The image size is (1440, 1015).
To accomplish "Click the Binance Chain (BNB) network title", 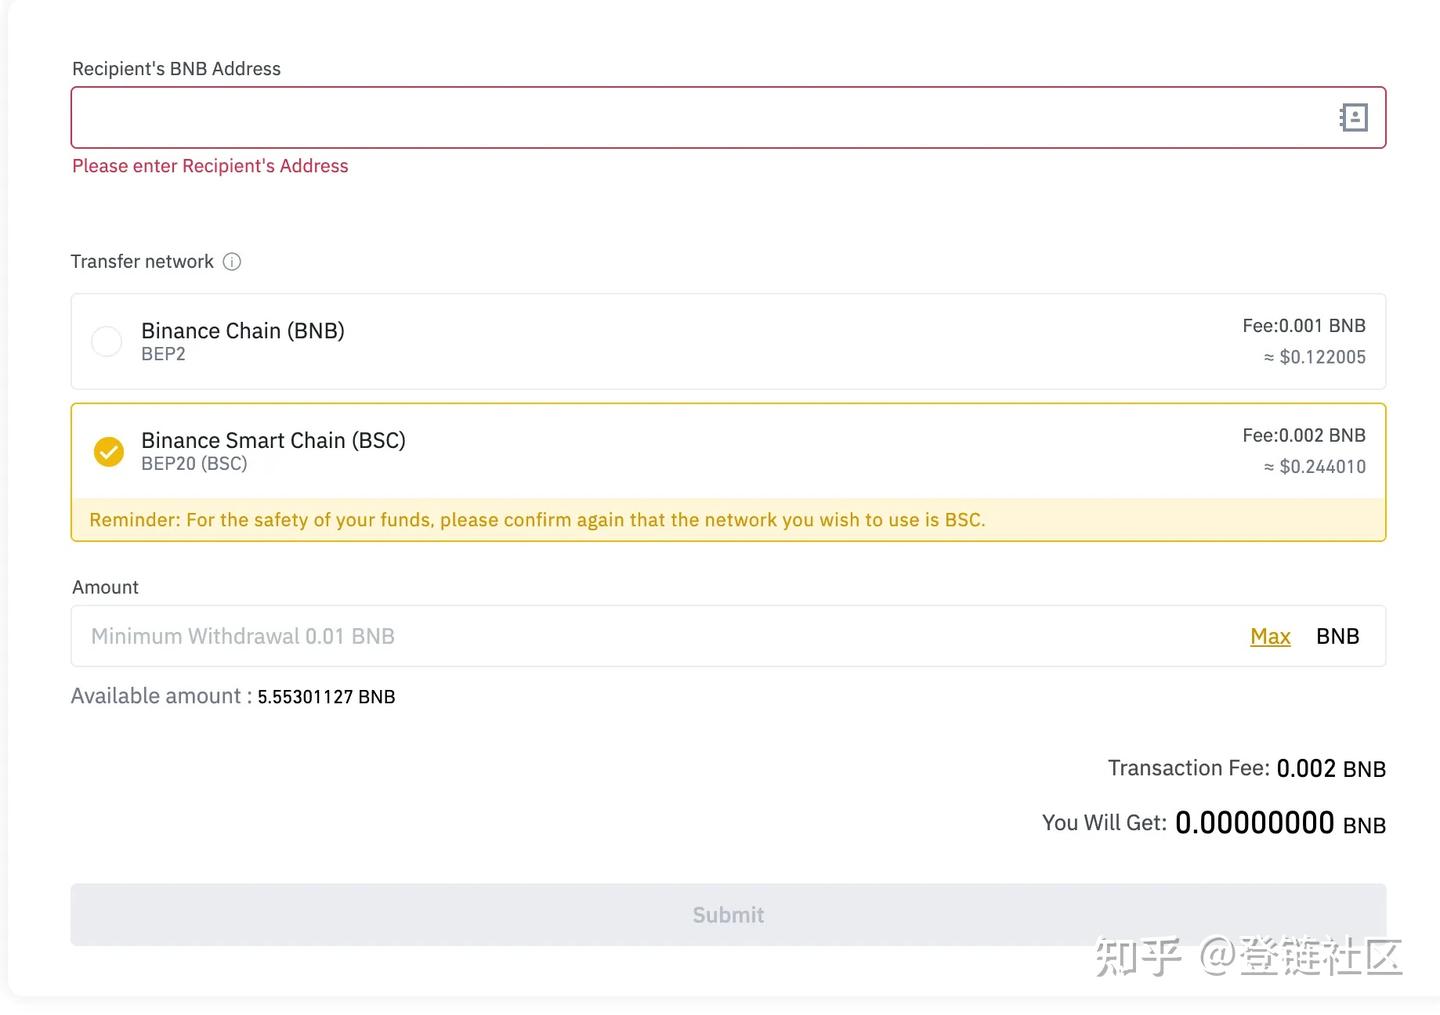I will (x=243, y=331).
